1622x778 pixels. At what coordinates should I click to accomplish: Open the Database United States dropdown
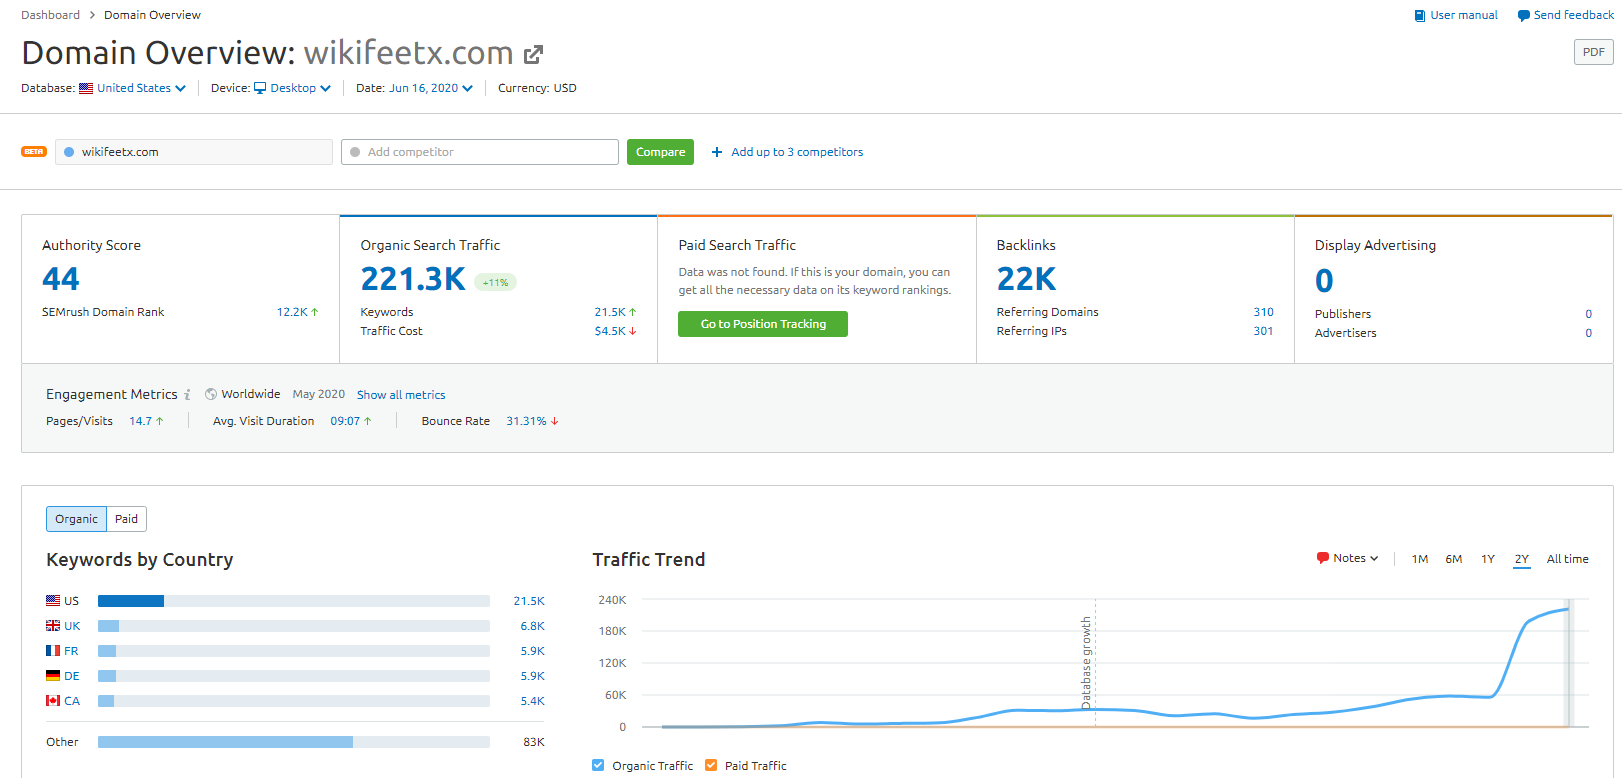tap(141, 88)
